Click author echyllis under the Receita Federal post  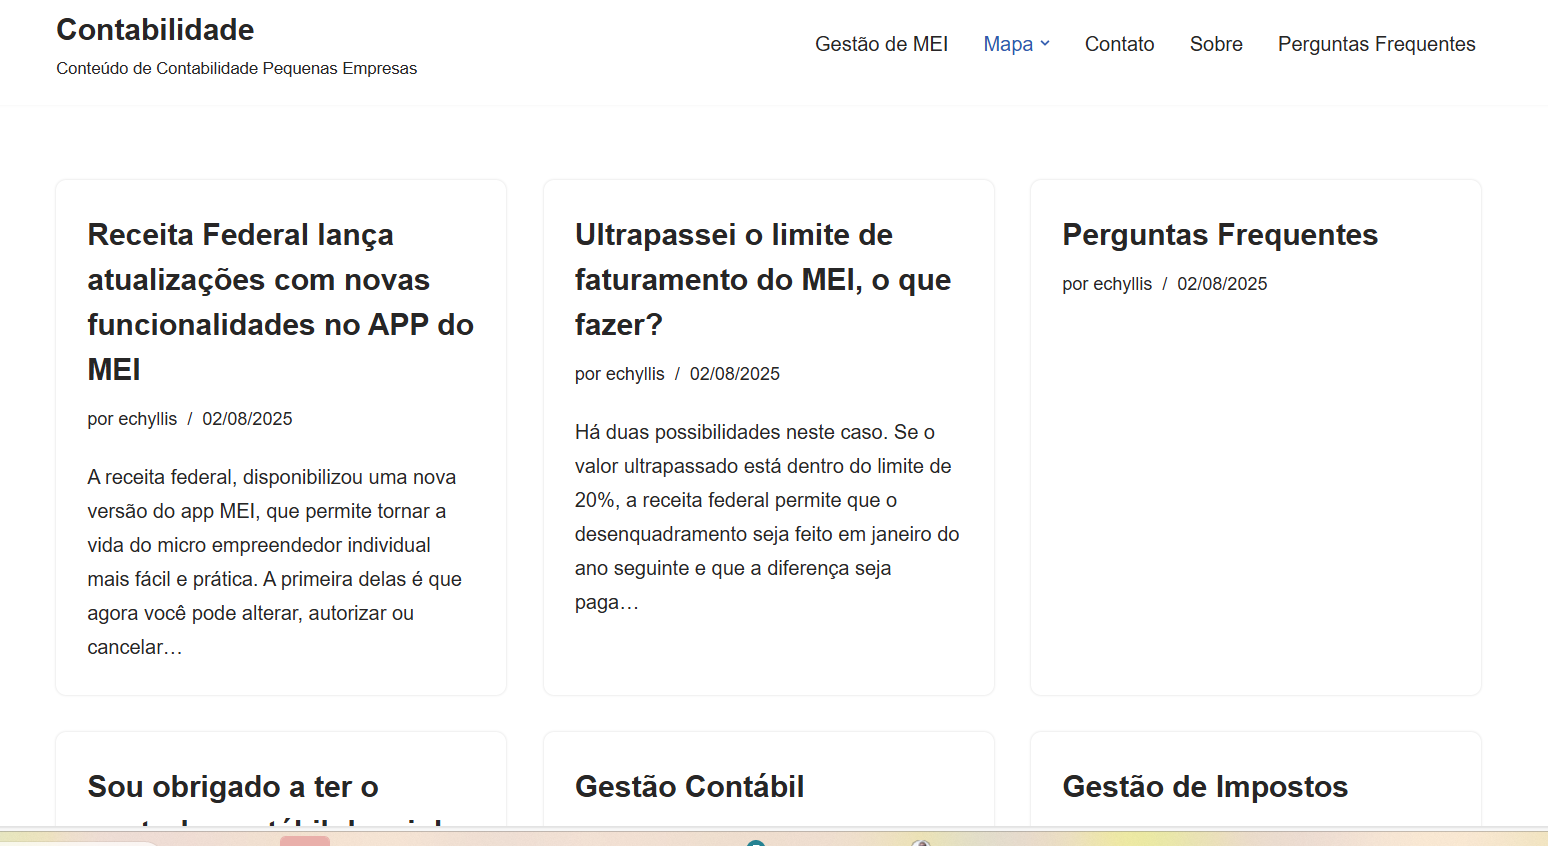point(147,419)
